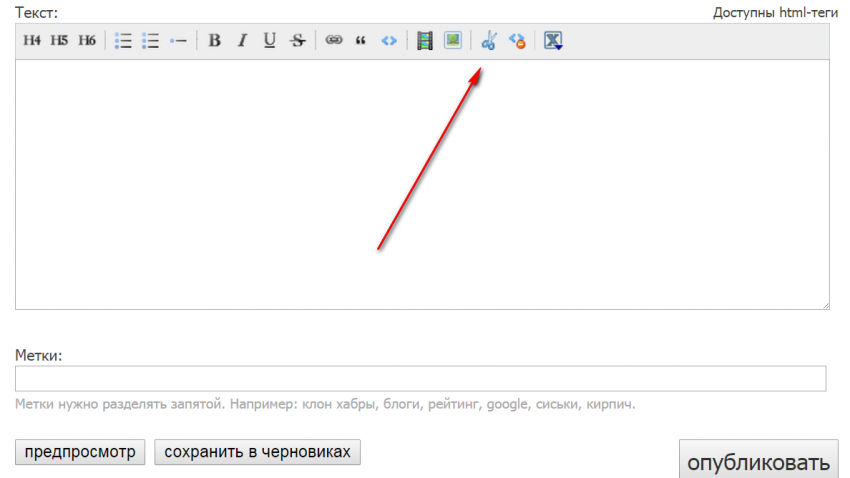Toggle italic formatting
This screenshot has width=850, height=478.
pyautogui.click(x=241, y=41)
